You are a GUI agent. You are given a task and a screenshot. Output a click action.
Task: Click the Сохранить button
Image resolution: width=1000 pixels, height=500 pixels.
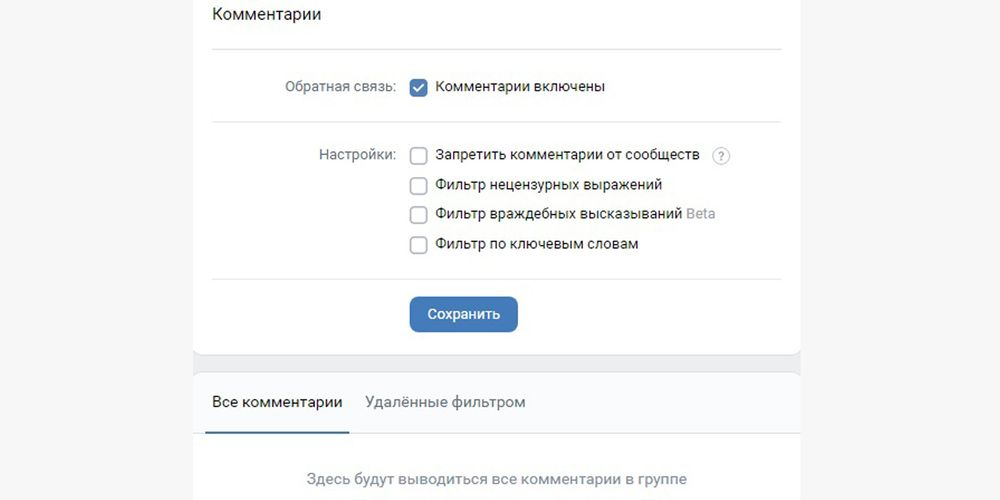click(x=464, y=314)
